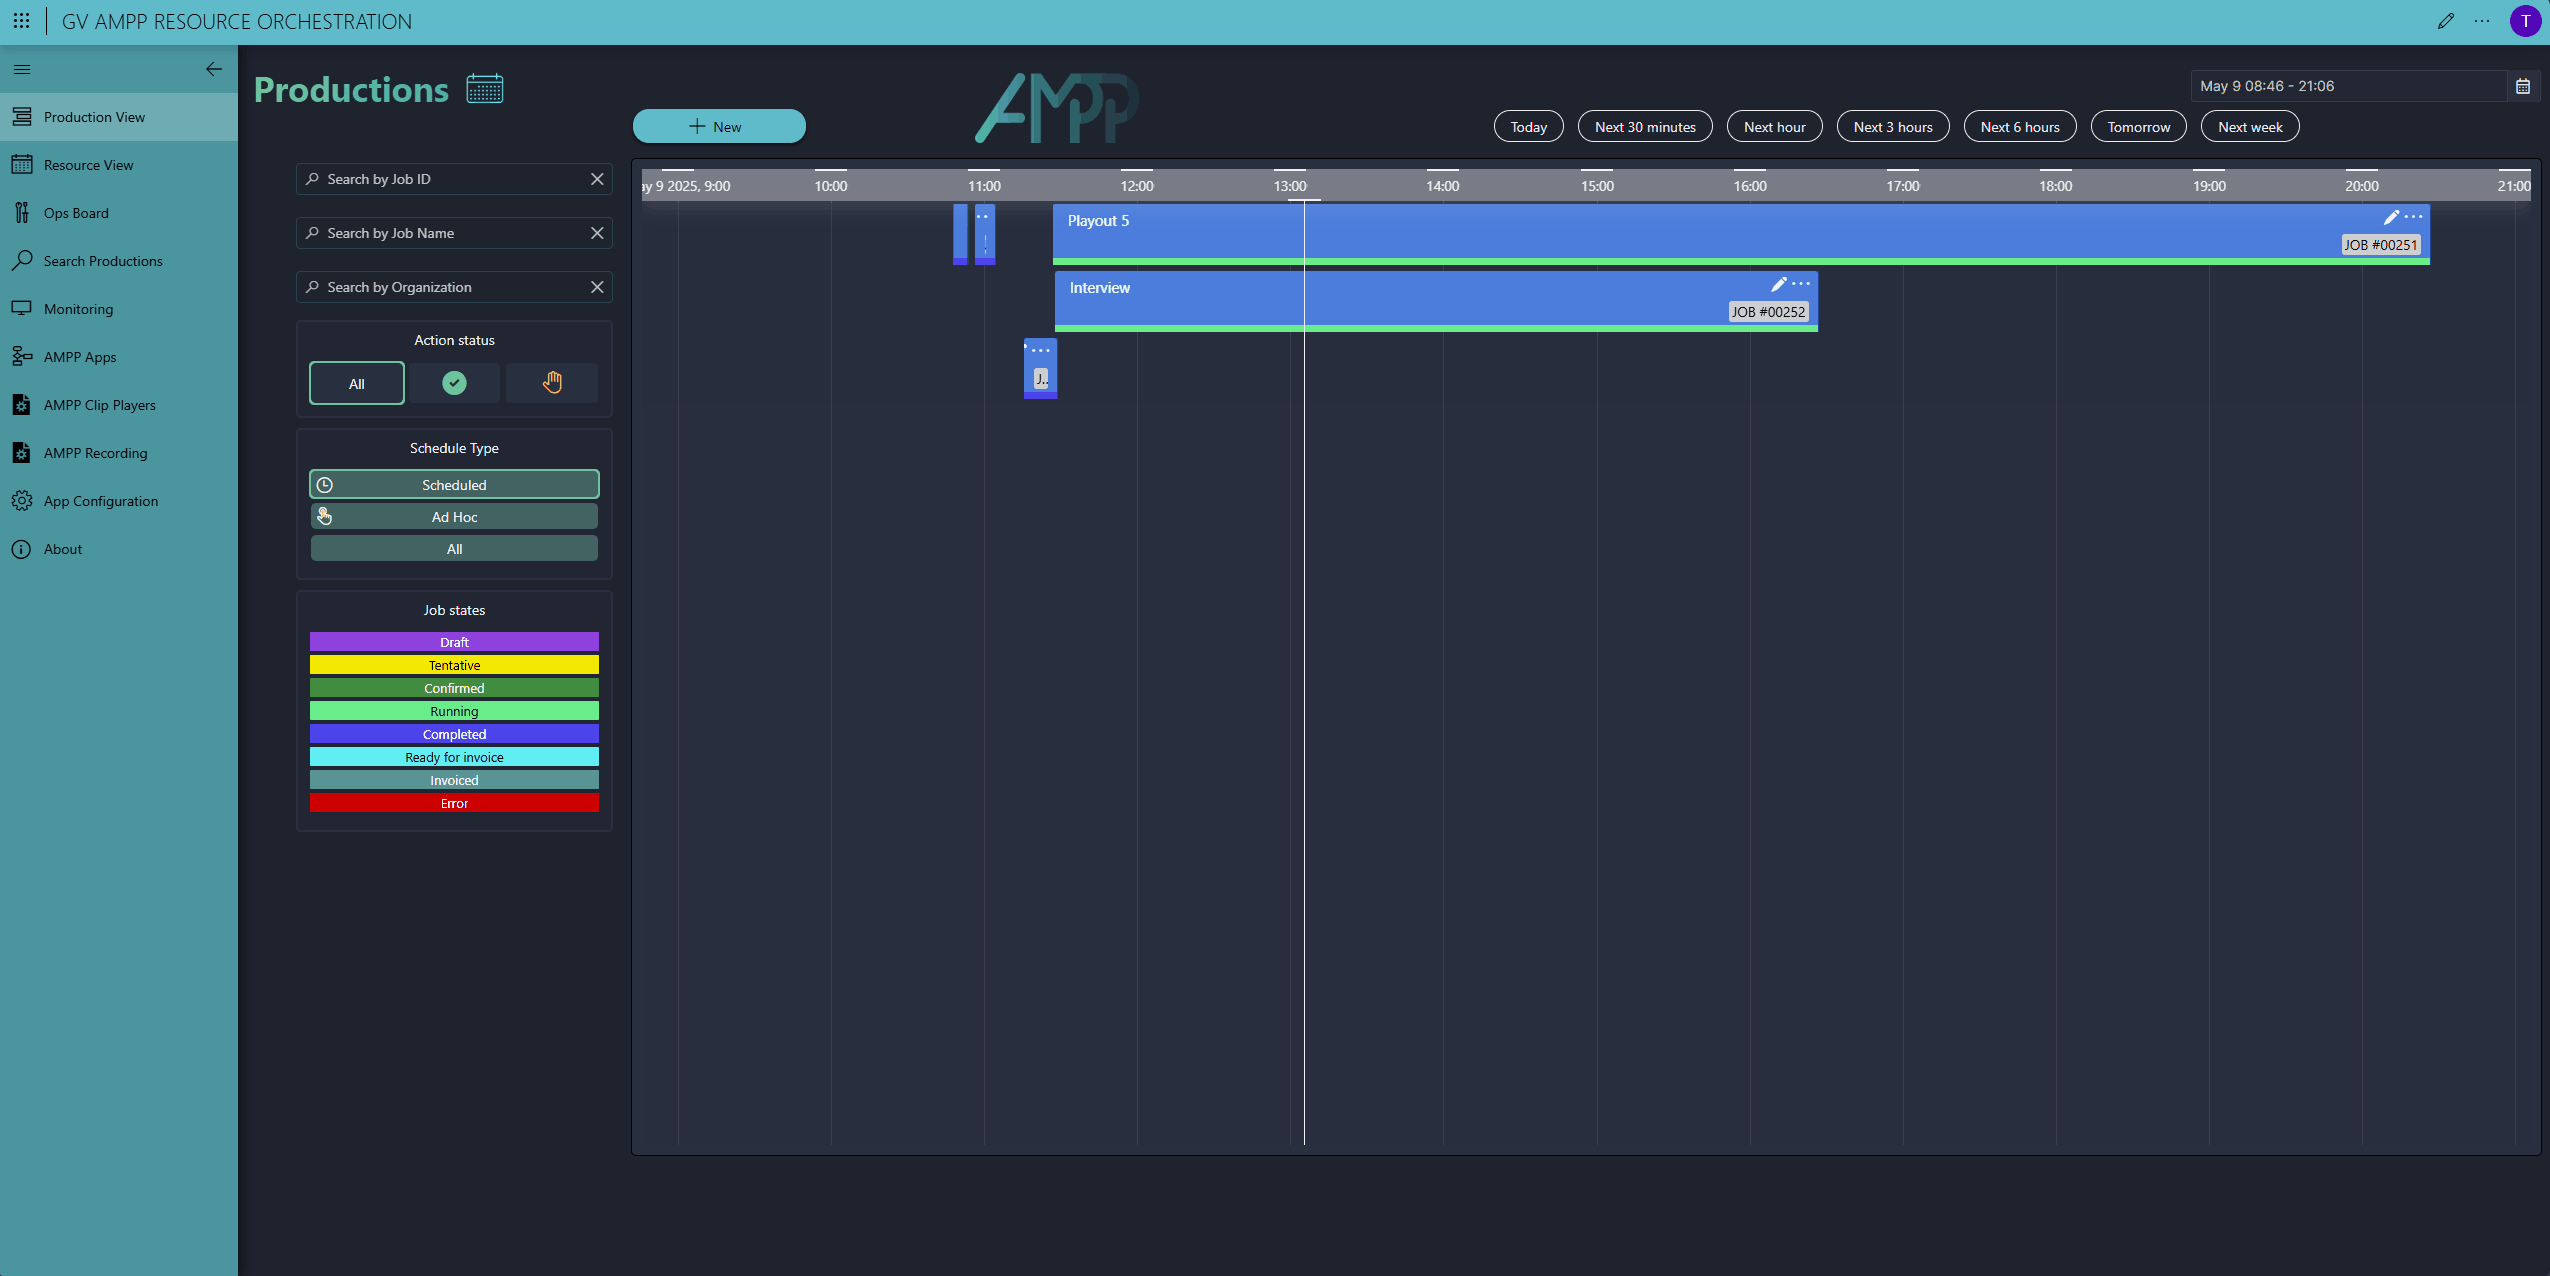Click the pencil edit icon in header
2550x1276 pixels.
pos(2446,21)
